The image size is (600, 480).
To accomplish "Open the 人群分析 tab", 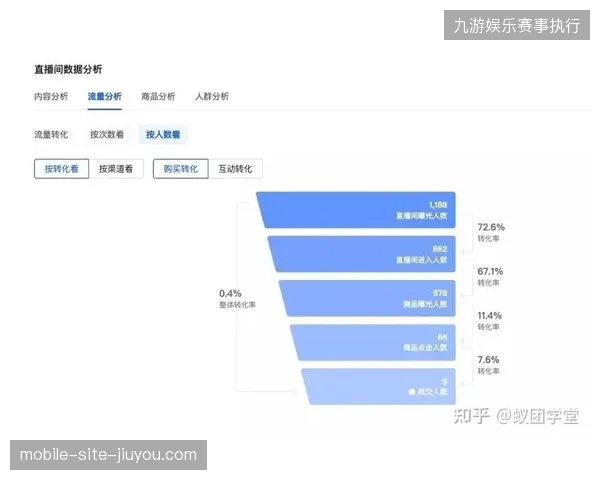I will pos(212,96).
